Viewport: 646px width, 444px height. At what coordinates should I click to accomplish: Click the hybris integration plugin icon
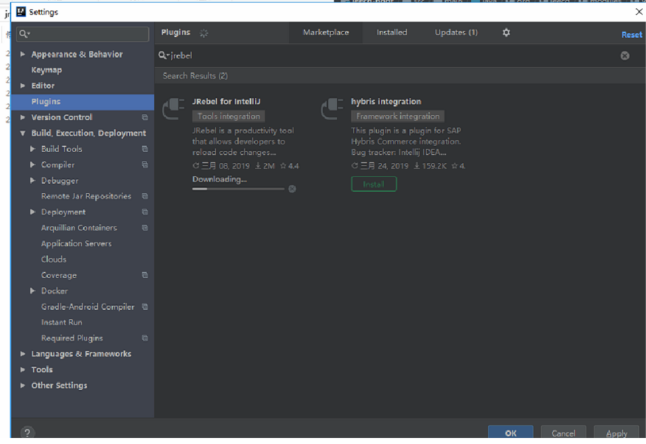[332, 109]
